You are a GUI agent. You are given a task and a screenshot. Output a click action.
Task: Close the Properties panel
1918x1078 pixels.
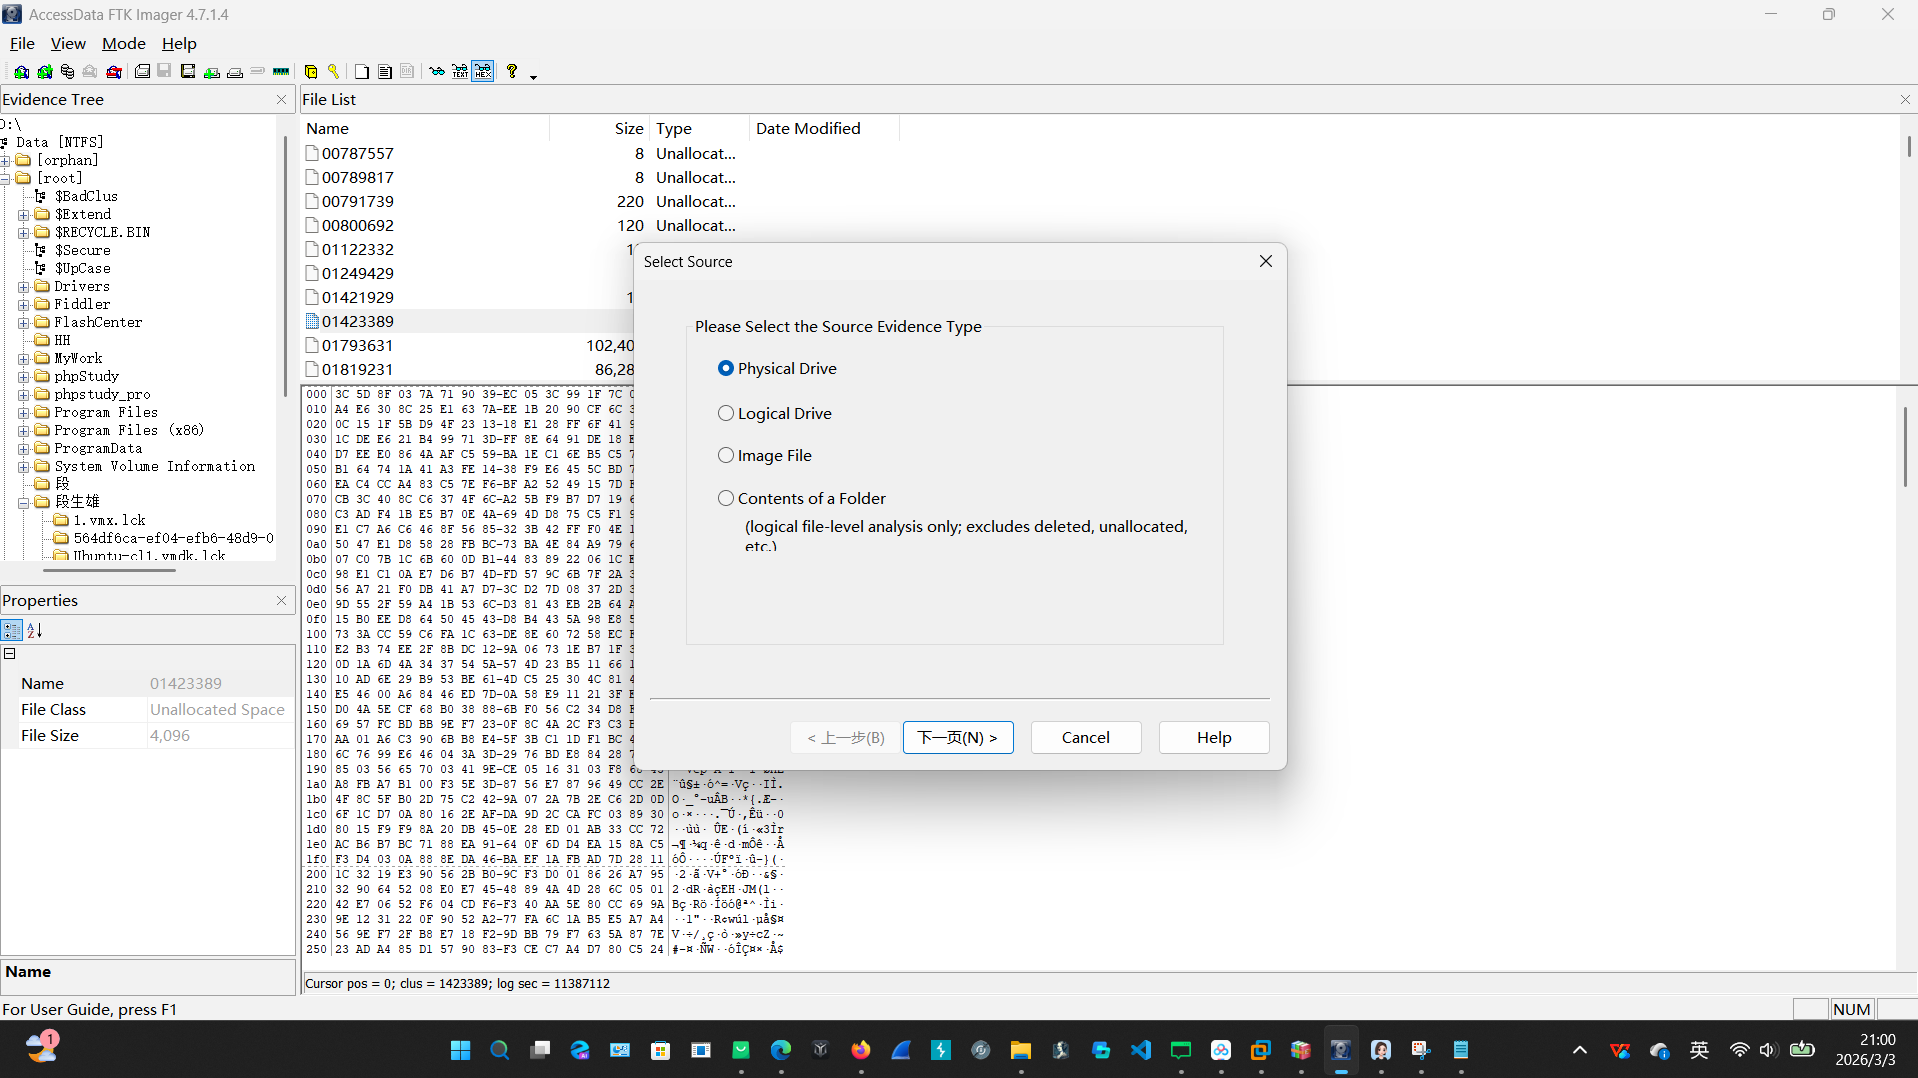point(281,601)
